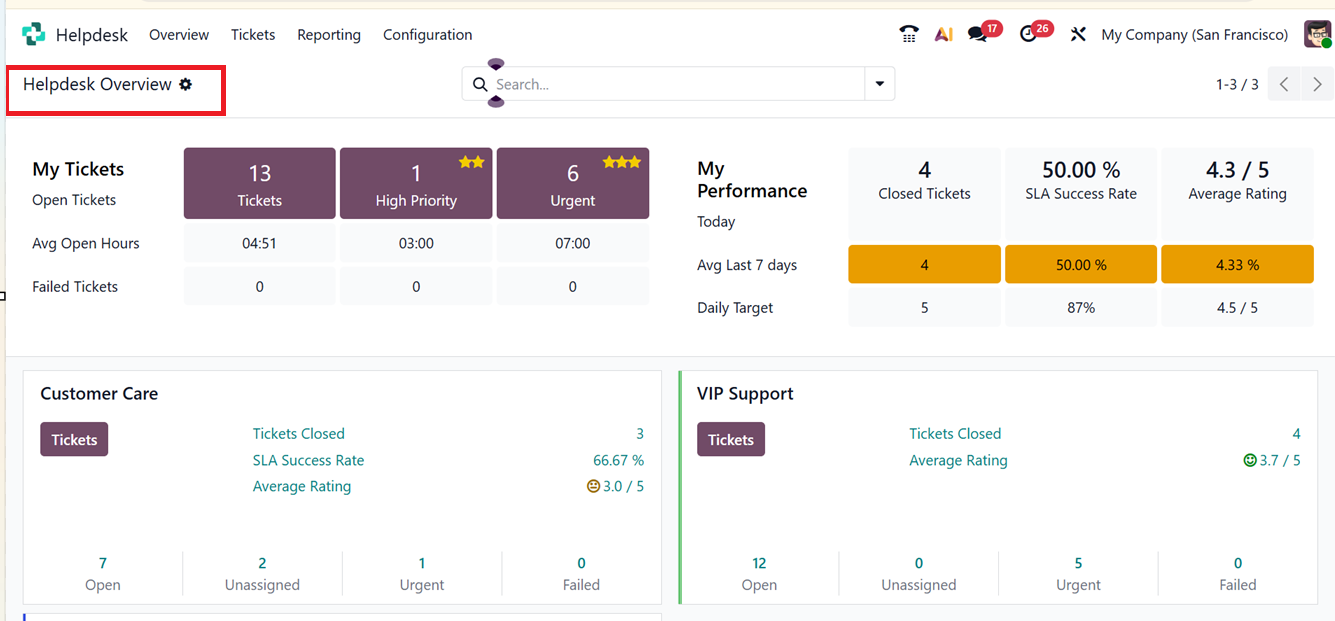Click the user avatar picture
1335x621 pixels.
1317,34
